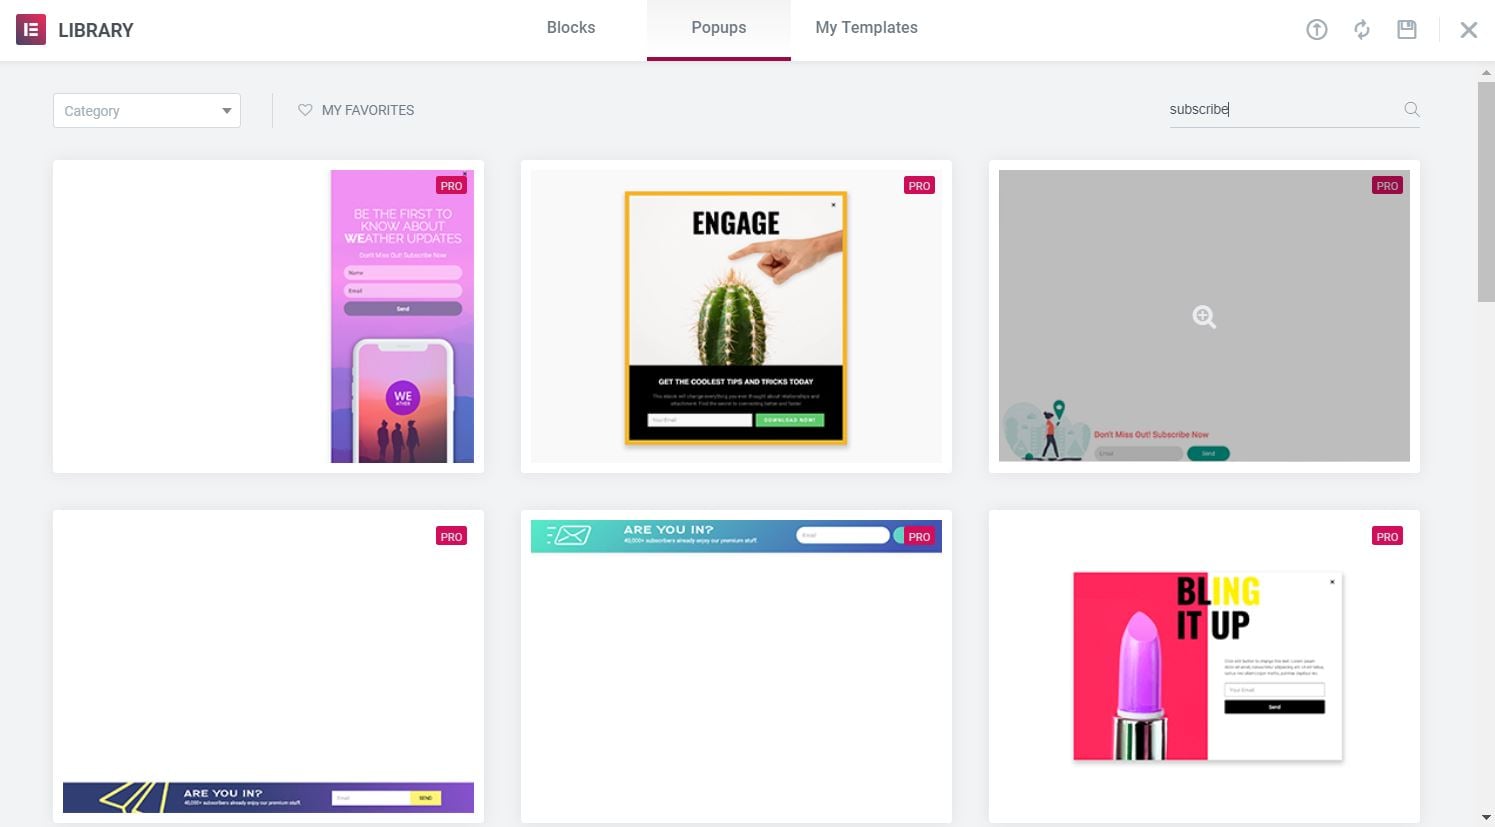Open the My Templates tab
Image resolution: width=1495 pixels, height=827 pixels.
point(866,28)
